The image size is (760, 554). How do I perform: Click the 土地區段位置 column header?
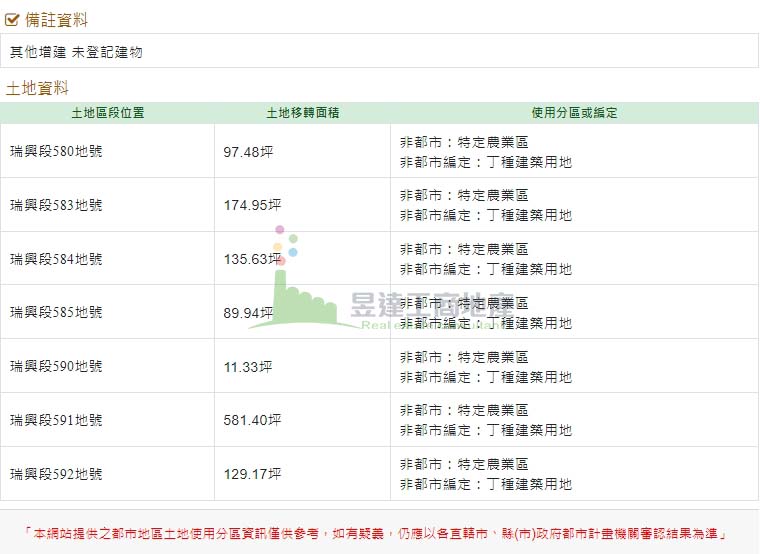108,113
